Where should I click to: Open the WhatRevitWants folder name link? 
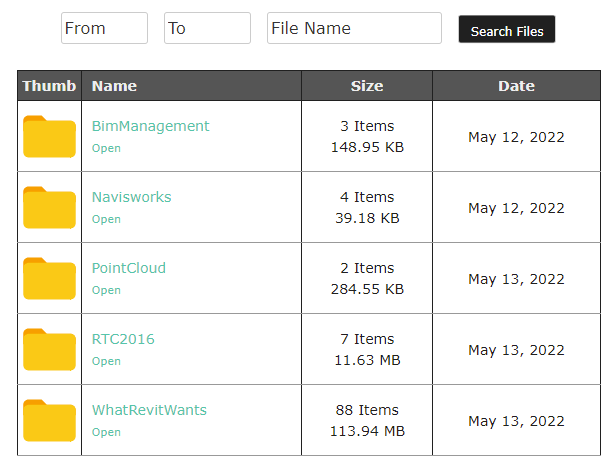click(149, 410)
